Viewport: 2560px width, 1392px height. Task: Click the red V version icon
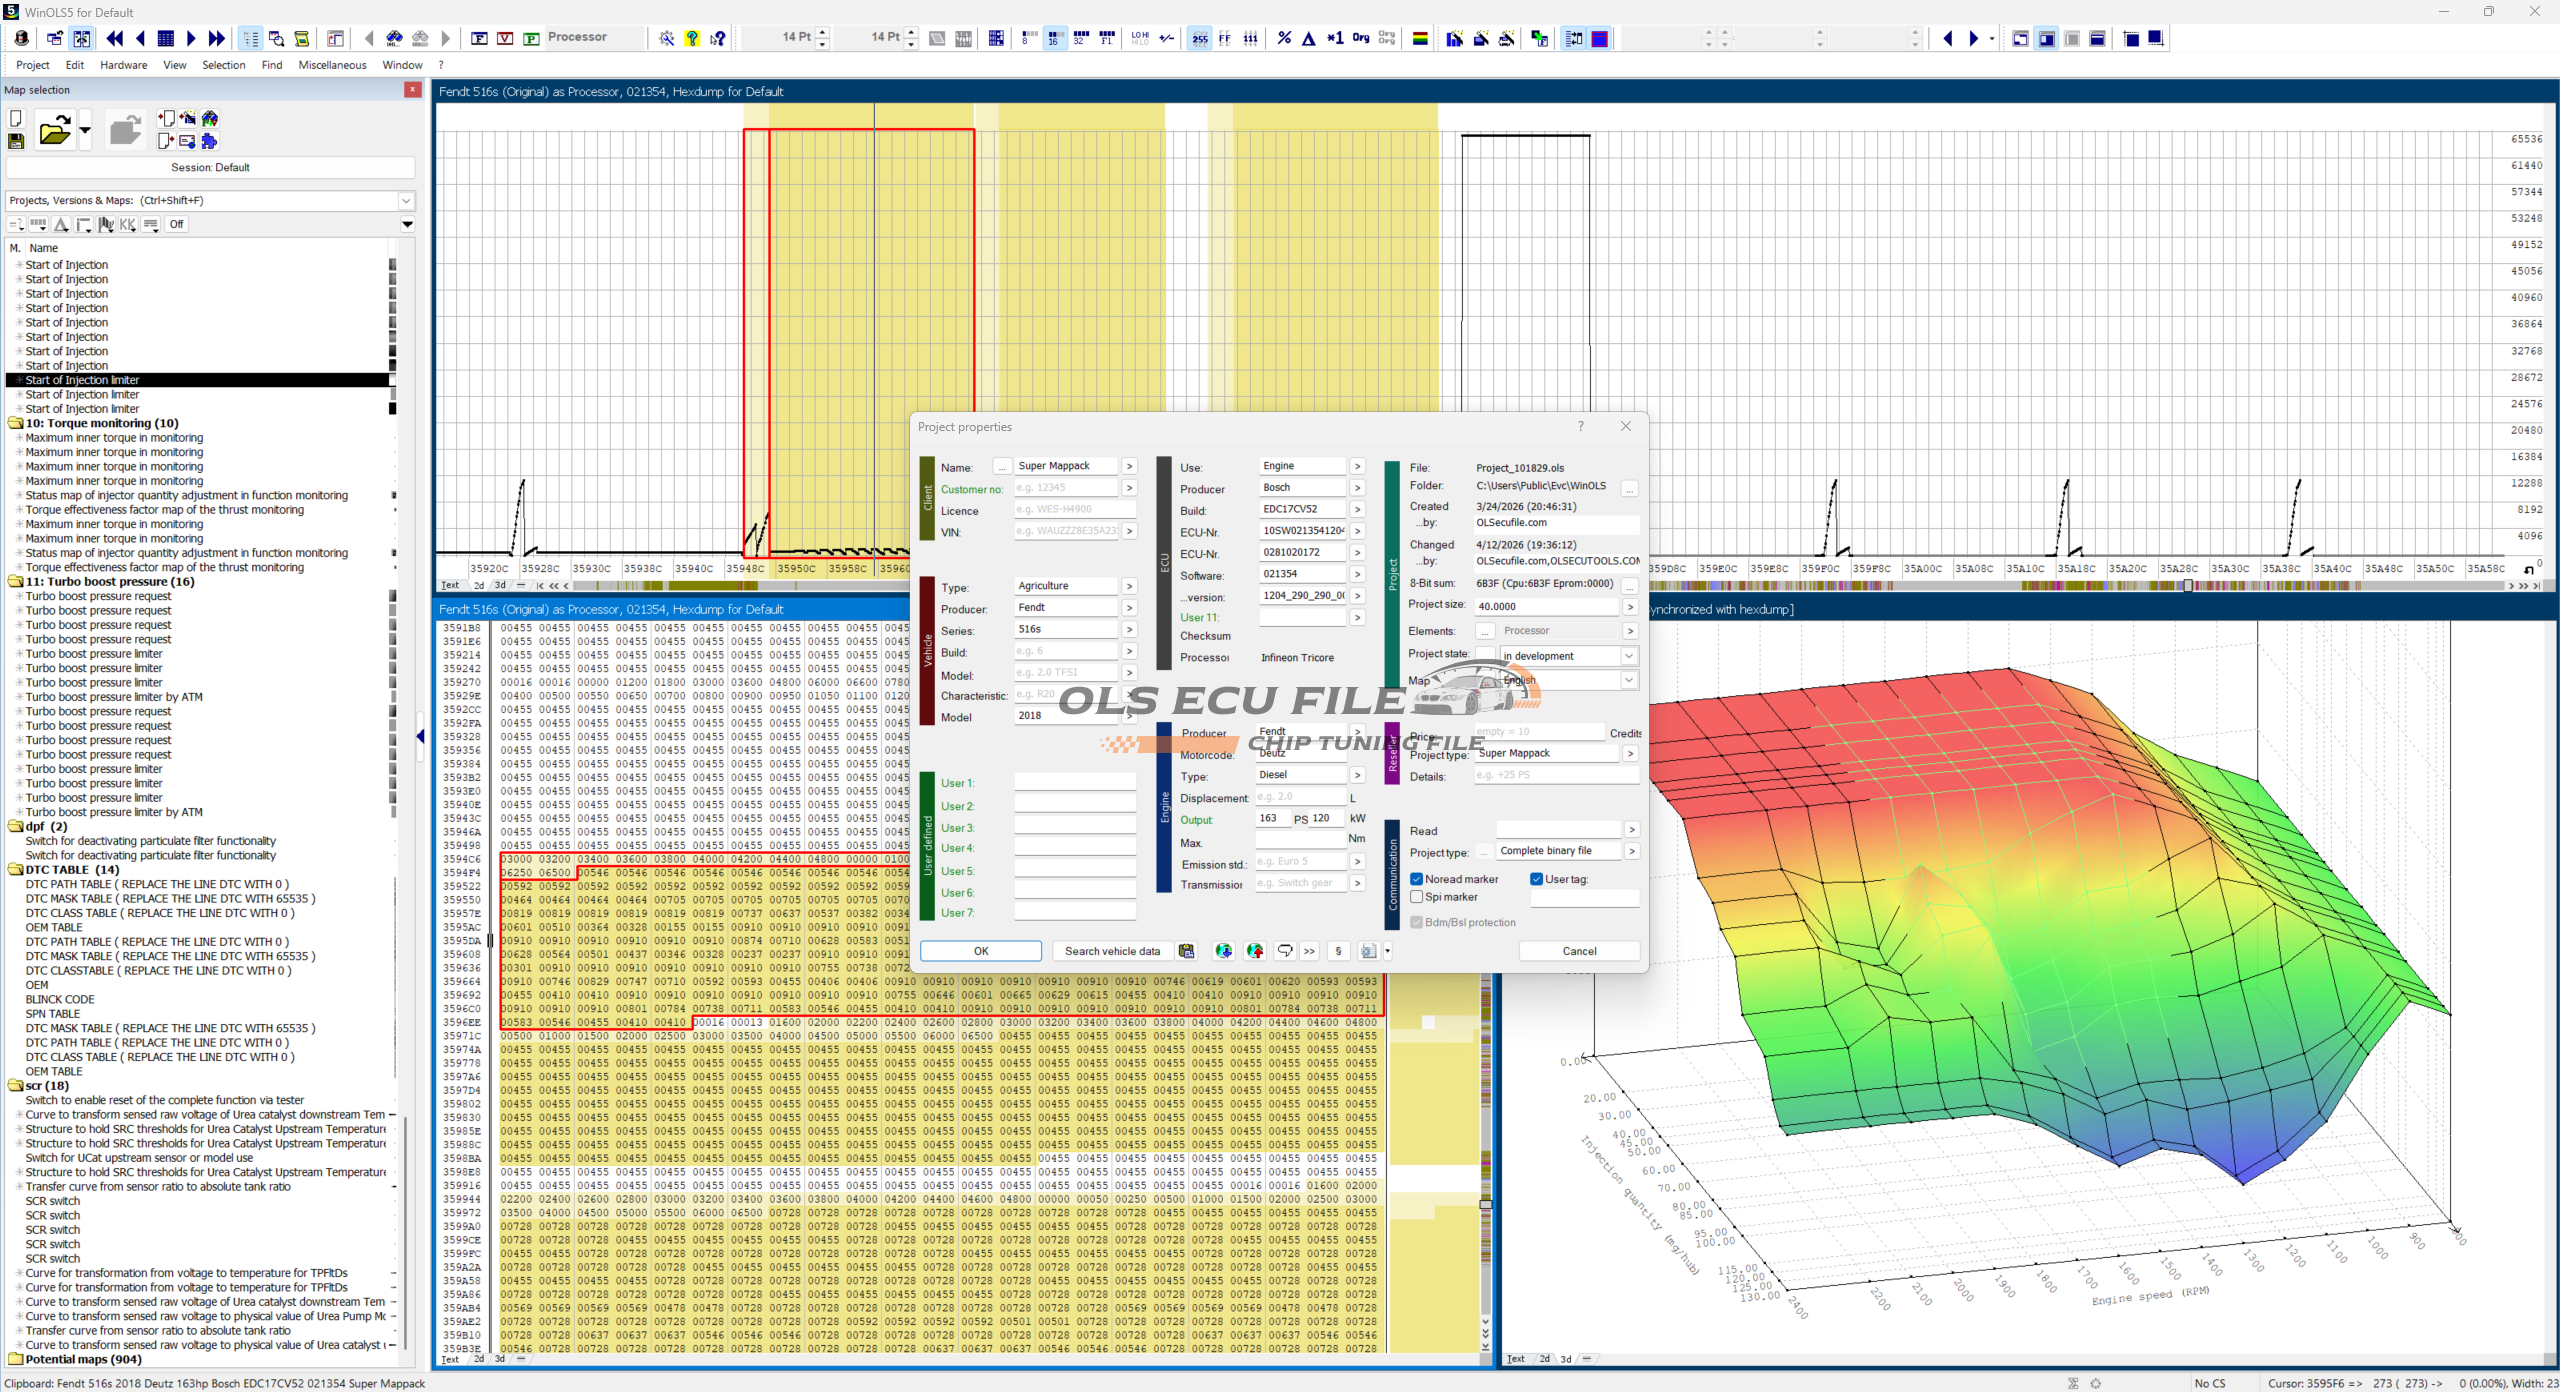pos(505,38)
